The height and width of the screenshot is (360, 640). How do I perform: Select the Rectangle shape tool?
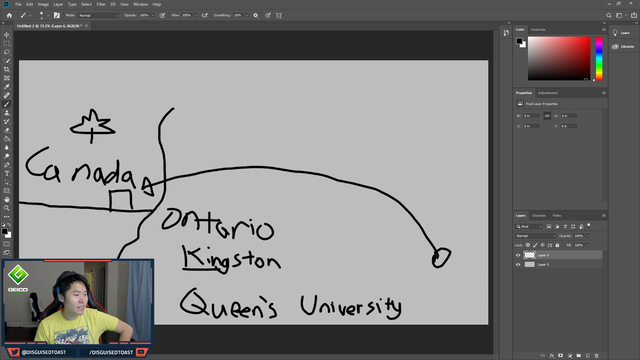tap(7, 191)
